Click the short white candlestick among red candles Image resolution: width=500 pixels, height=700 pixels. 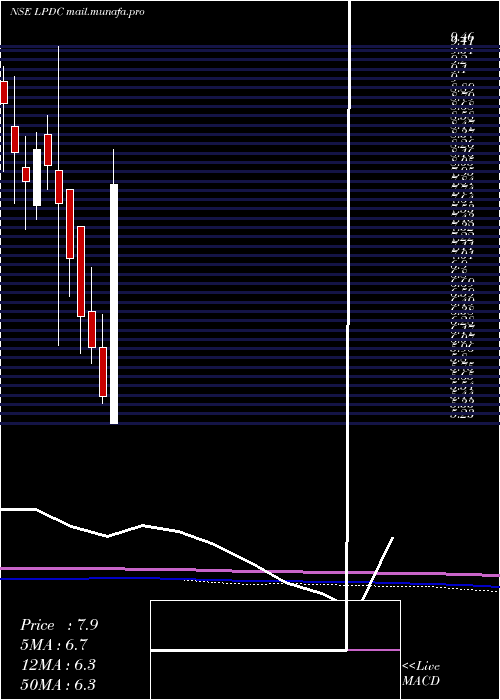coord(37,177)
